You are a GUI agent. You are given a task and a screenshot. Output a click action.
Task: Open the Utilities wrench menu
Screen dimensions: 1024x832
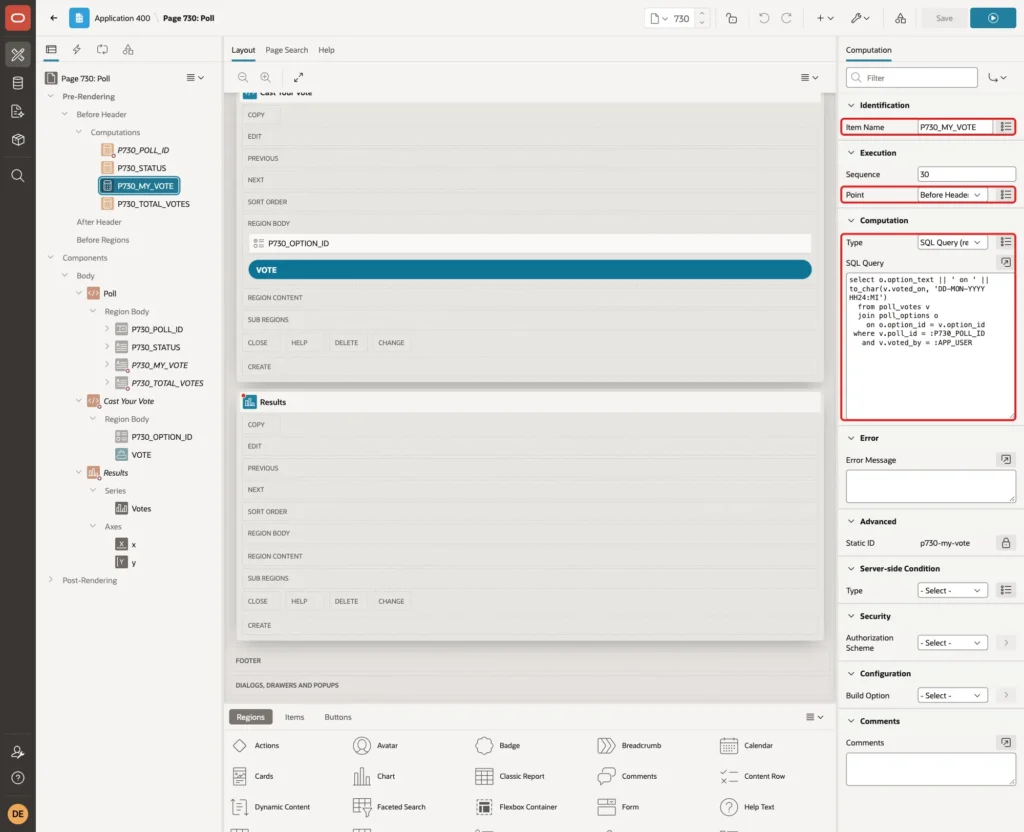tap(860, 18)
